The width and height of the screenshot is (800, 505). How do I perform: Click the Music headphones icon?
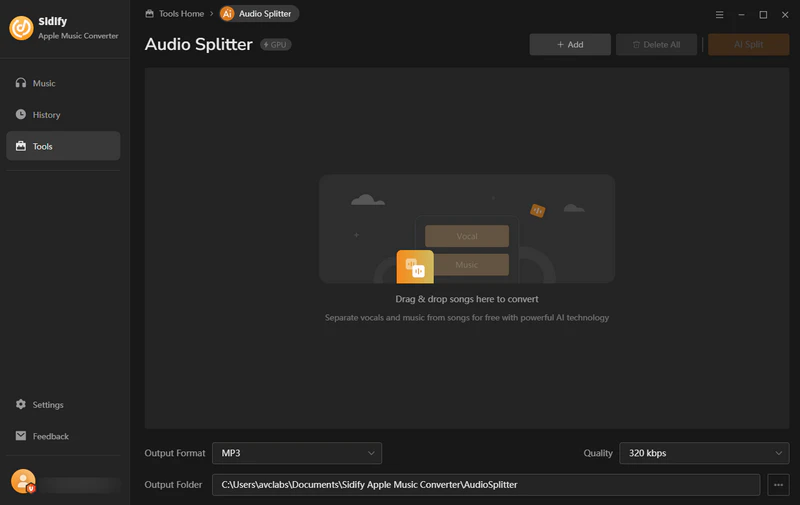[20, 83]
